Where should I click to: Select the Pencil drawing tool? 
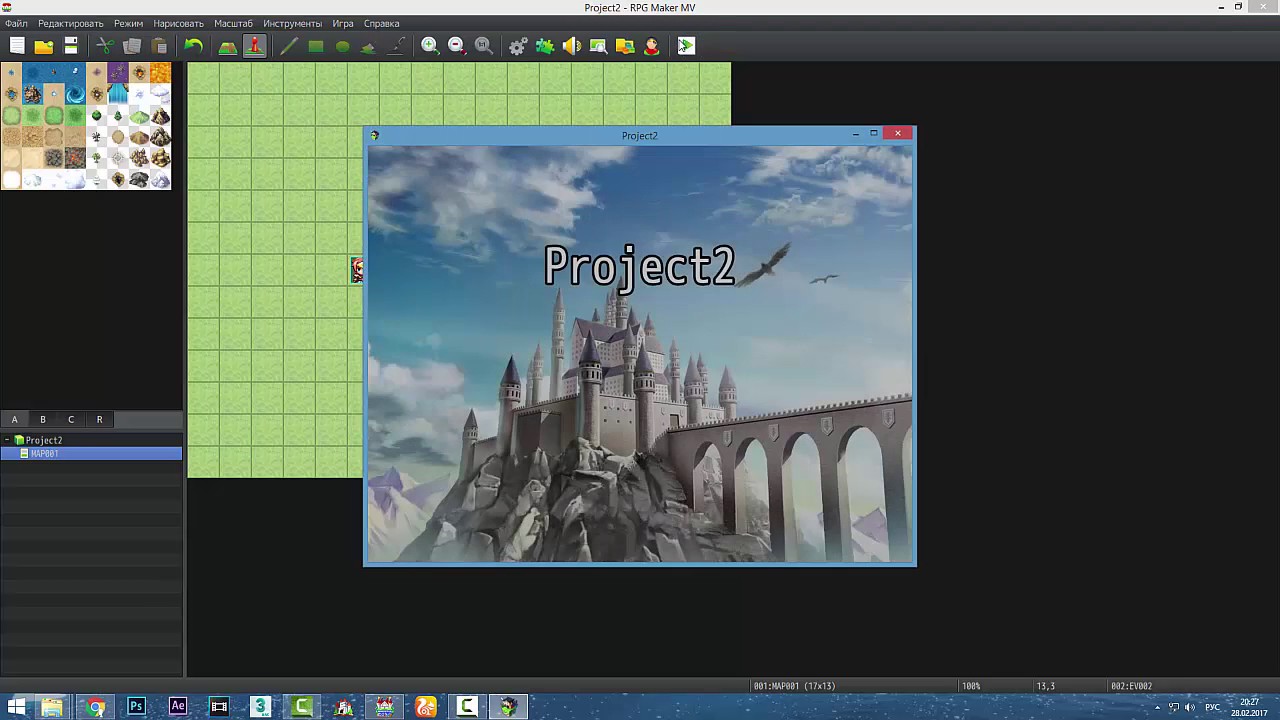click(x=289, y=46)
